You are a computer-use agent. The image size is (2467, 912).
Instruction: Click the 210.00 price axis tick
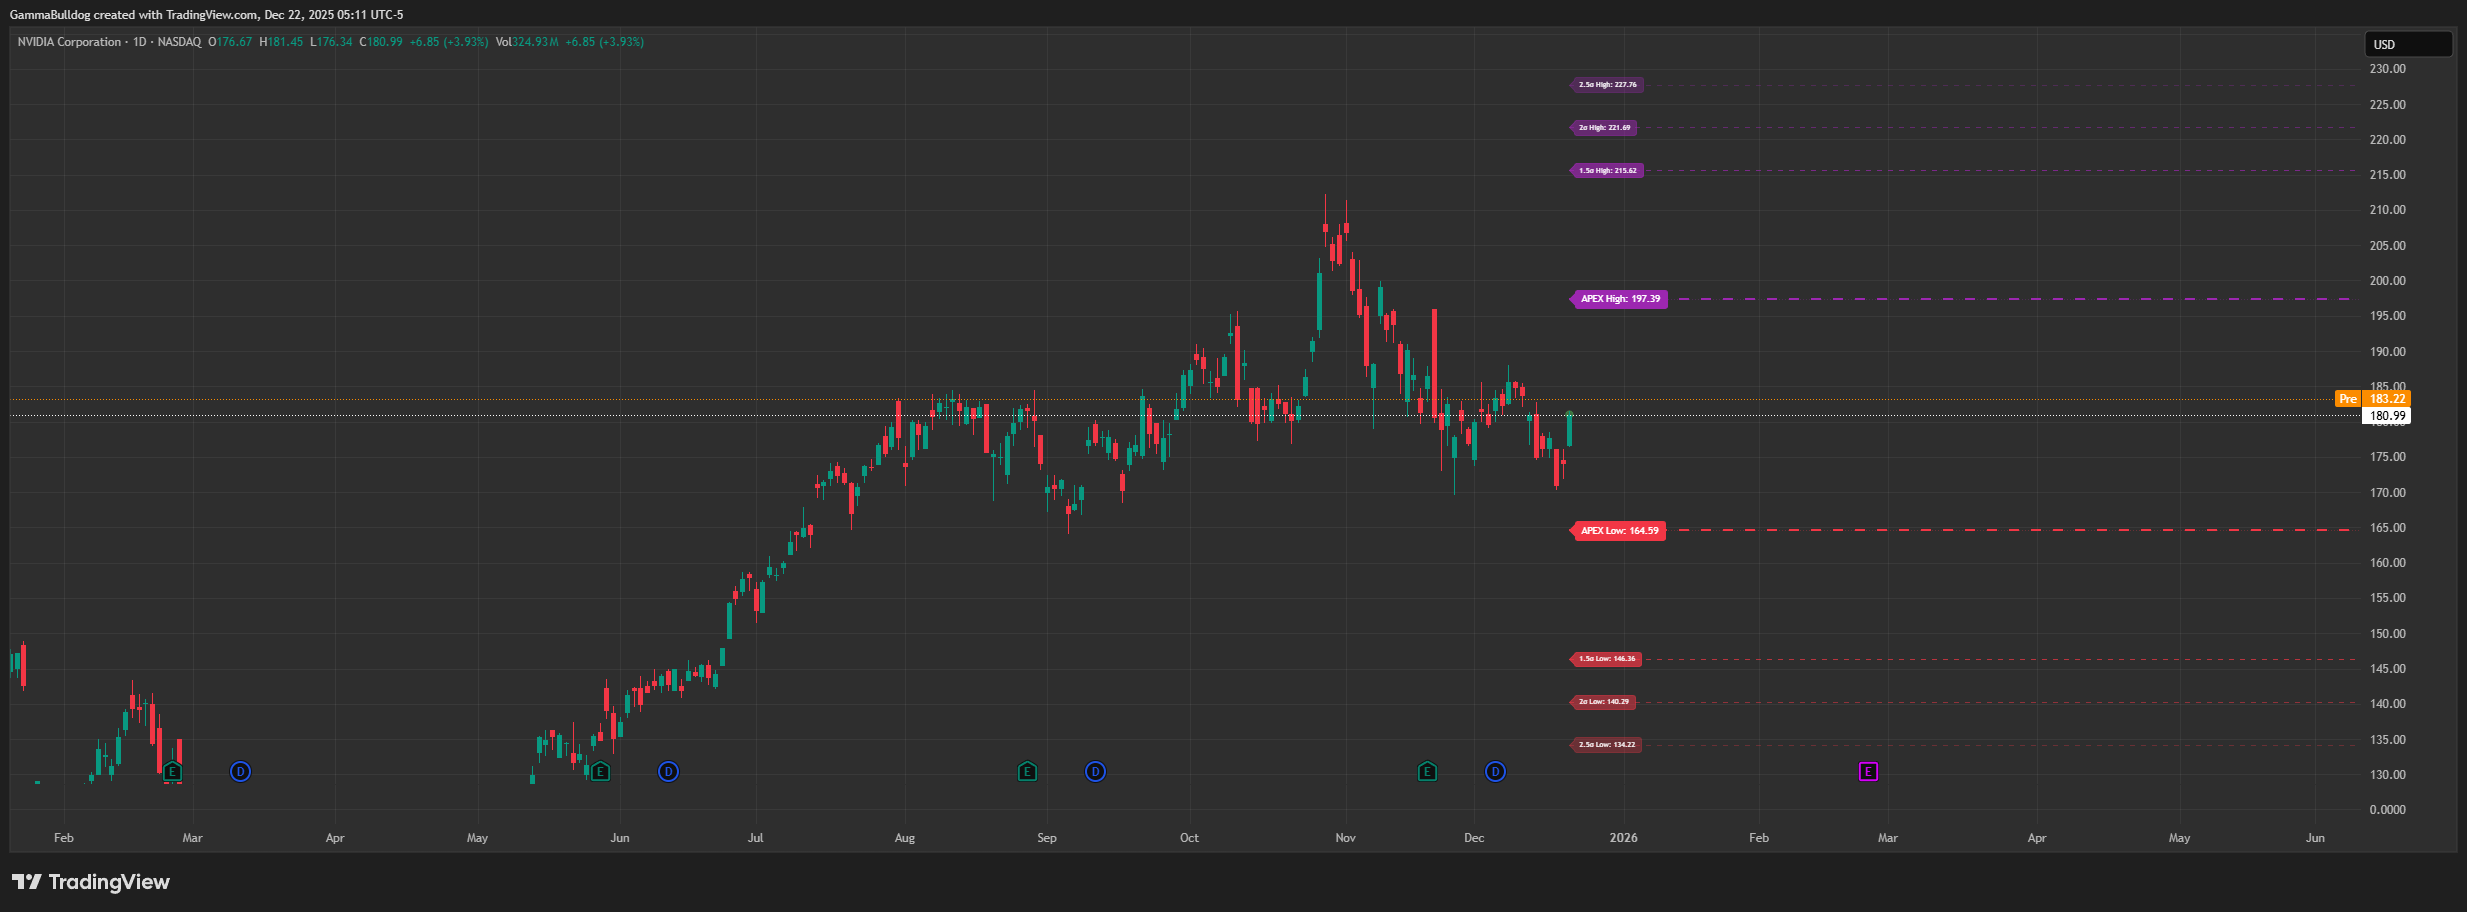[2387, 210]
